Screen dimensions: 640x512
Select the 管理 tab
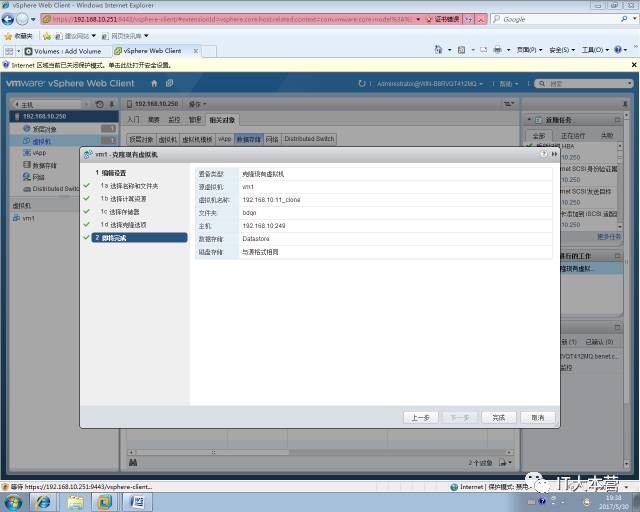pos(195,120)
